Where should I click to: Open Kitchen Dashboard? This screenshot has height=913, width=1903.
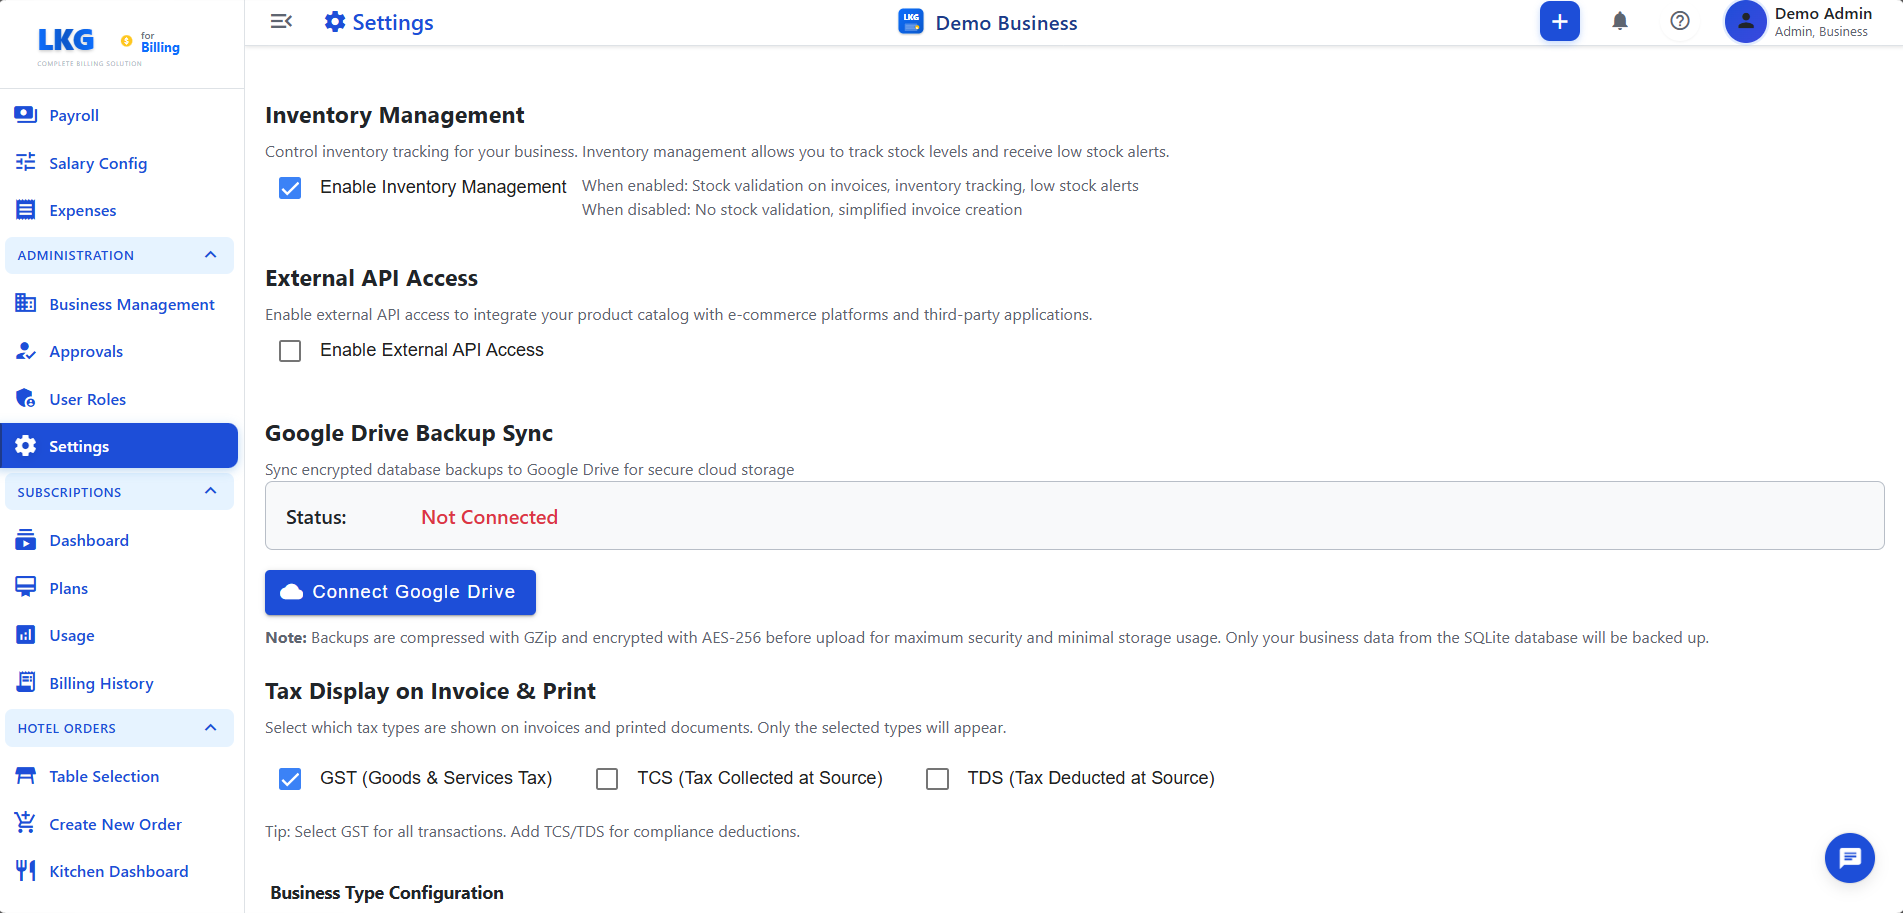coord(119,871)
